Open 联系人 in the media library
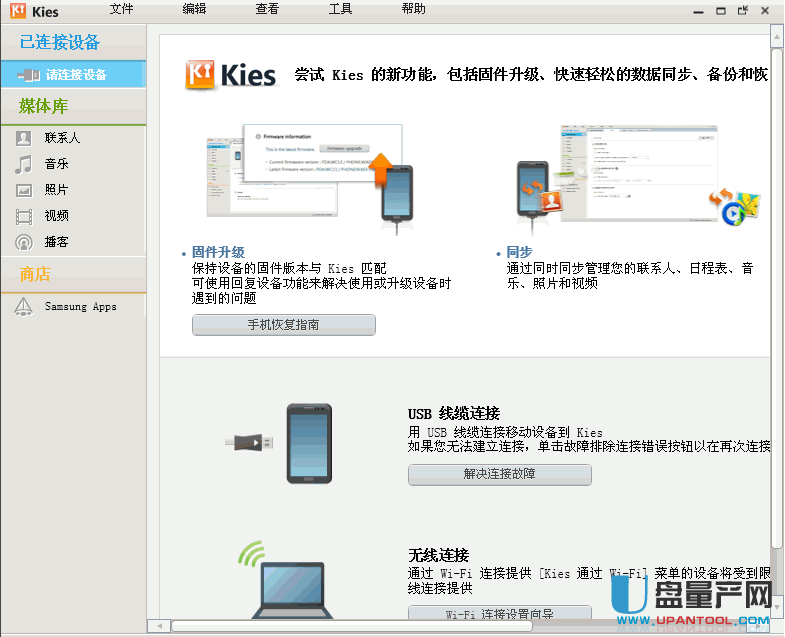The height and width of the screenshot is (637, 785). pyautogui.click(x=62, y=138)
